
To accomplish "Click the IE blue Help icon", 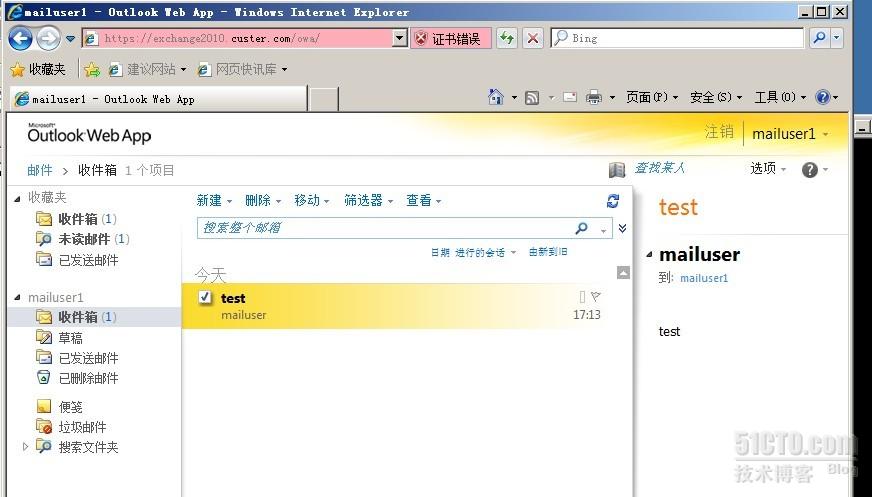I will [823, 97].
